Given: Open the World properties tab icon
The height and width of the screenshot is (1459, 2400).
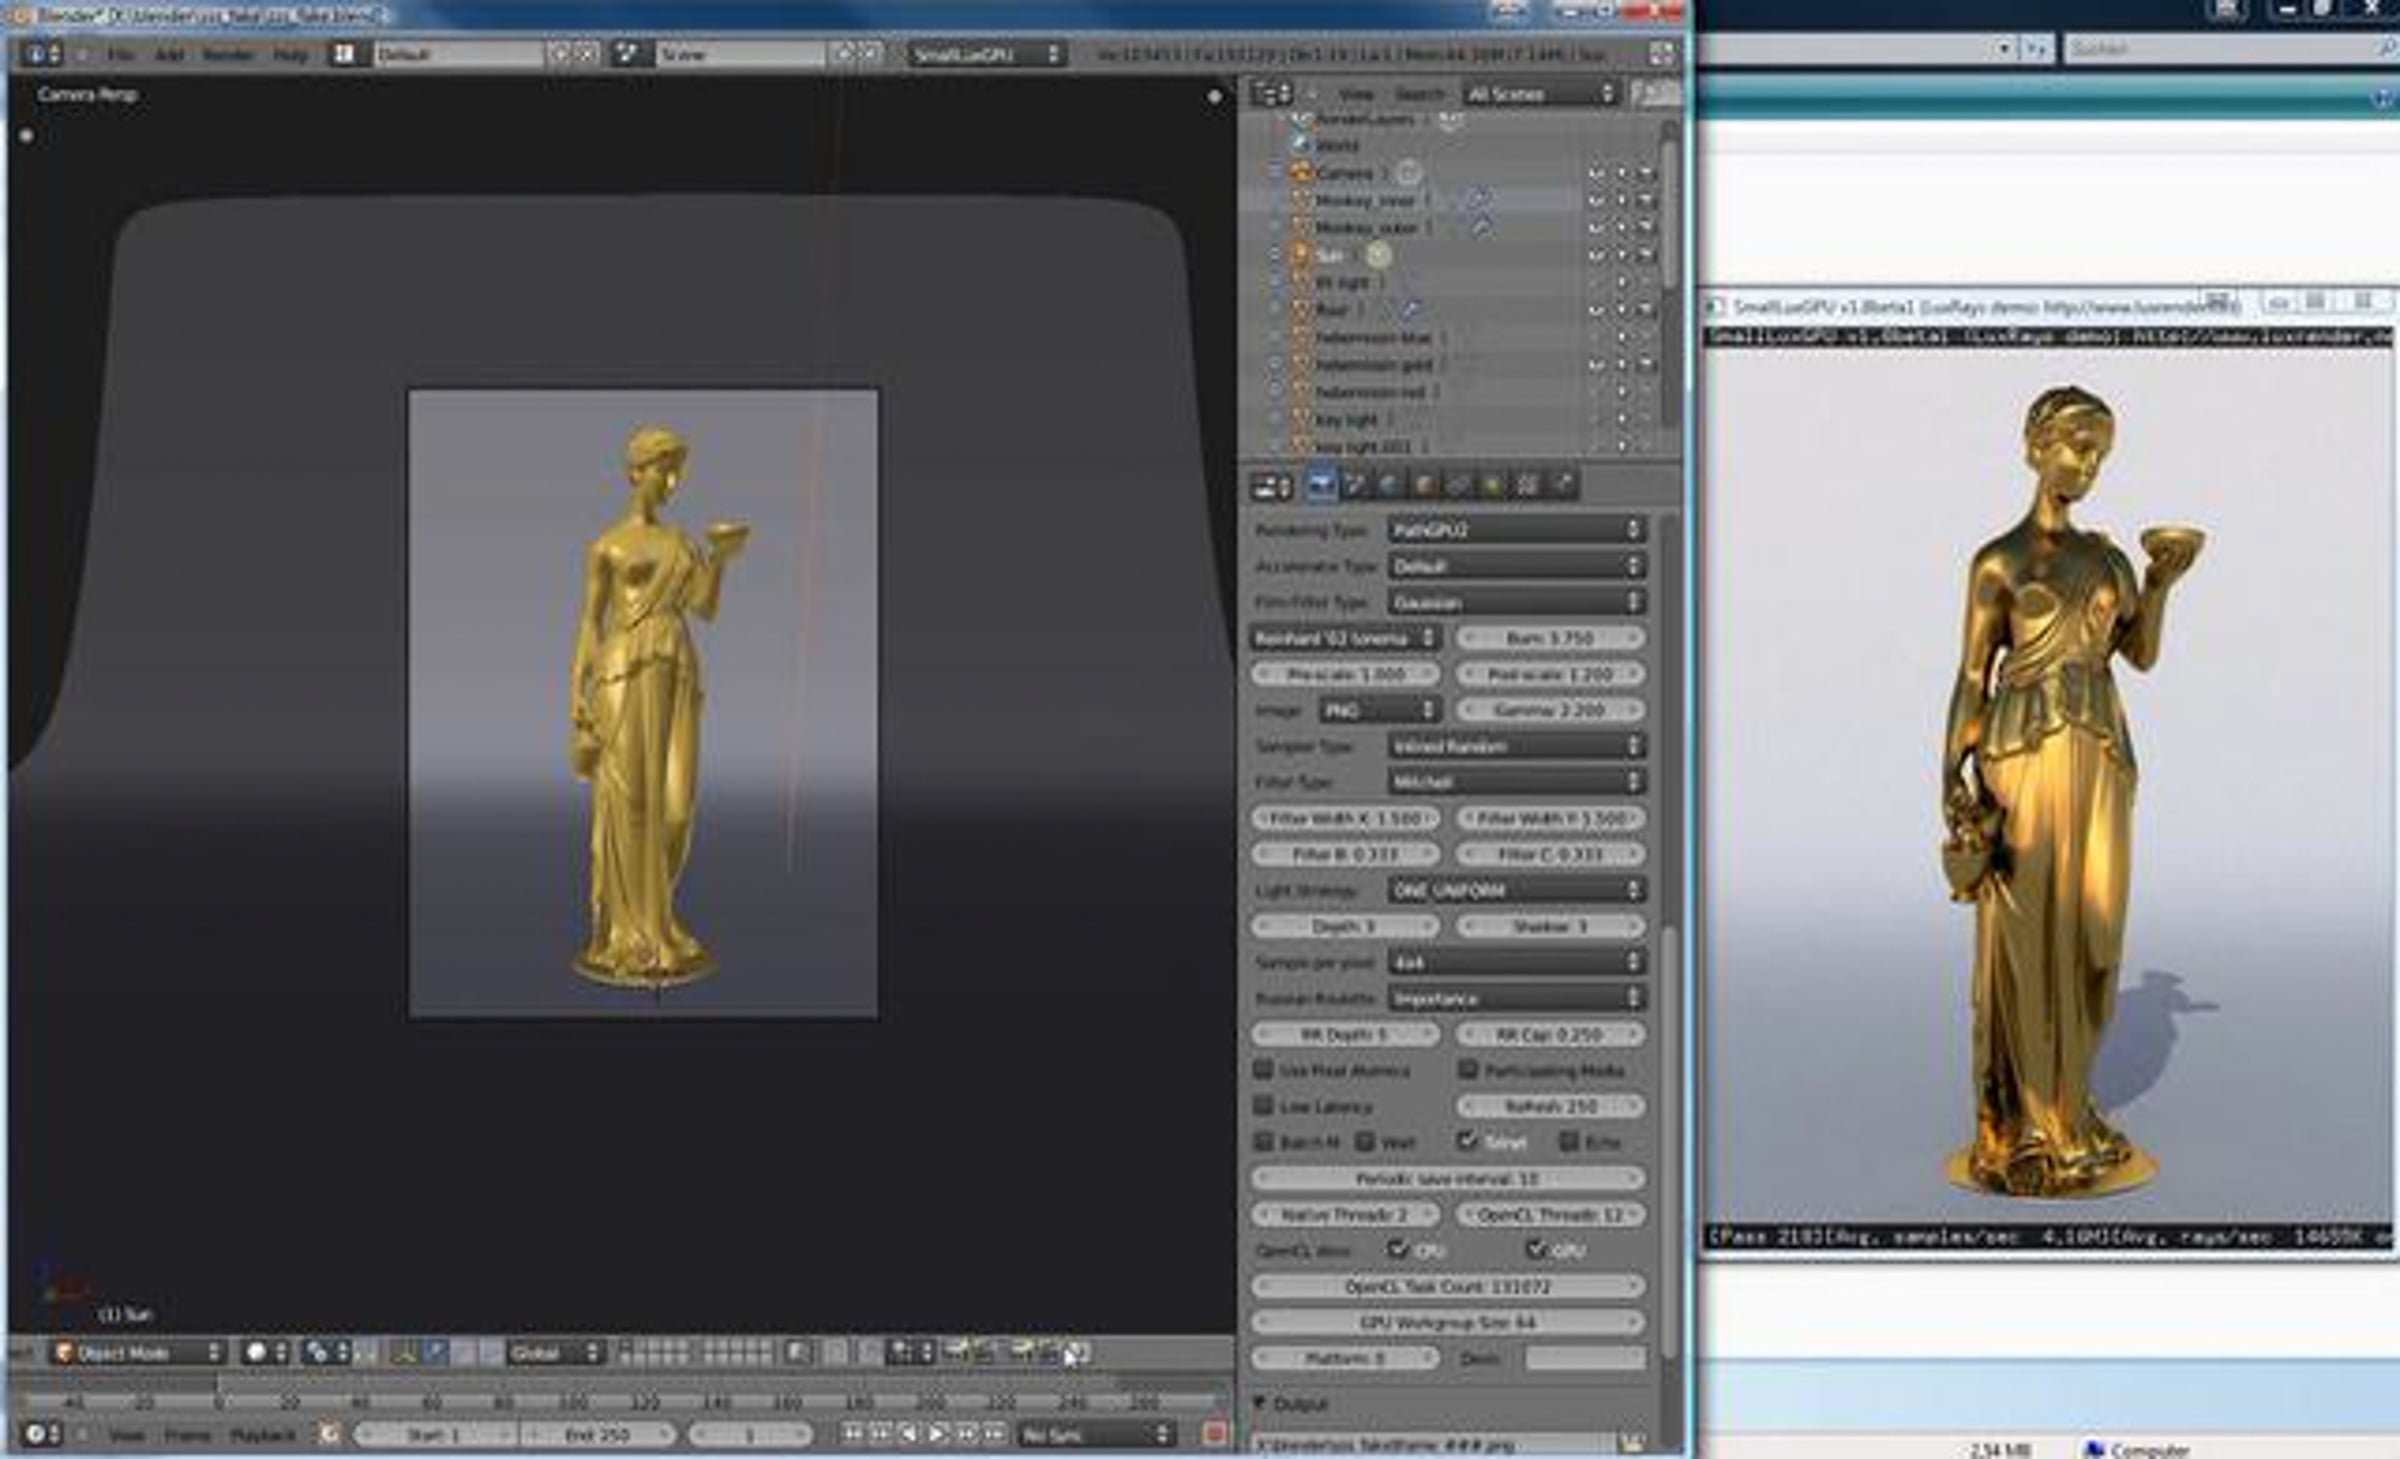Looking at the screenshot, I should (1389, 485).
